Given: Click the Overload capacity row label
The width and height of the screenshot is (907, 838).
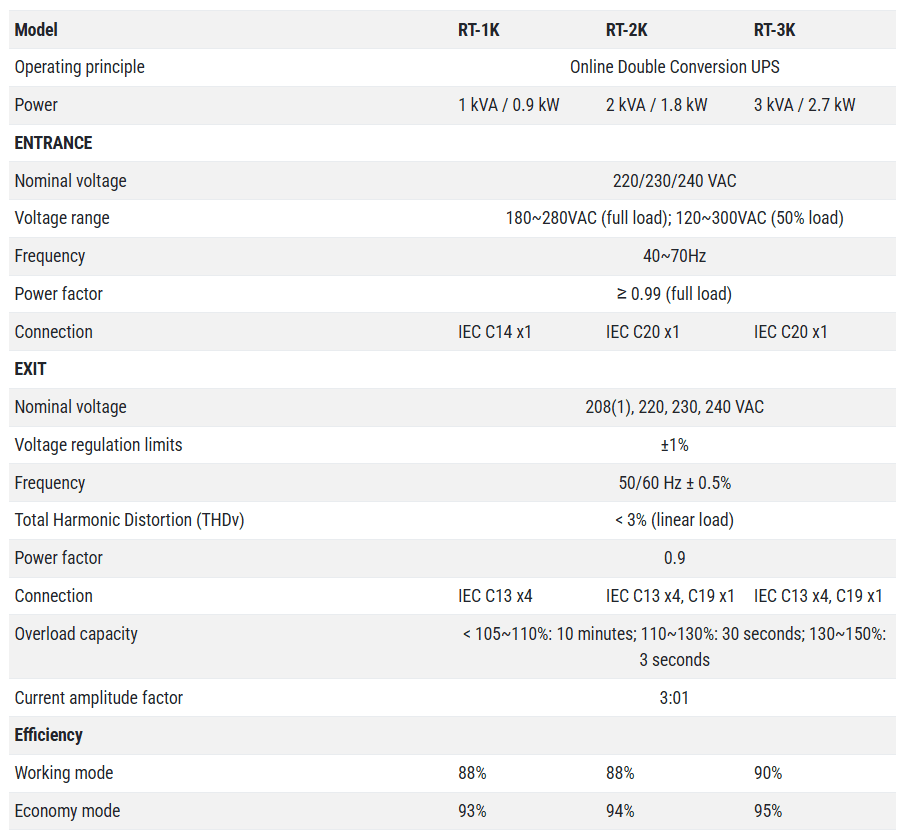Looking at the screenshot, I should click(76, 634).
